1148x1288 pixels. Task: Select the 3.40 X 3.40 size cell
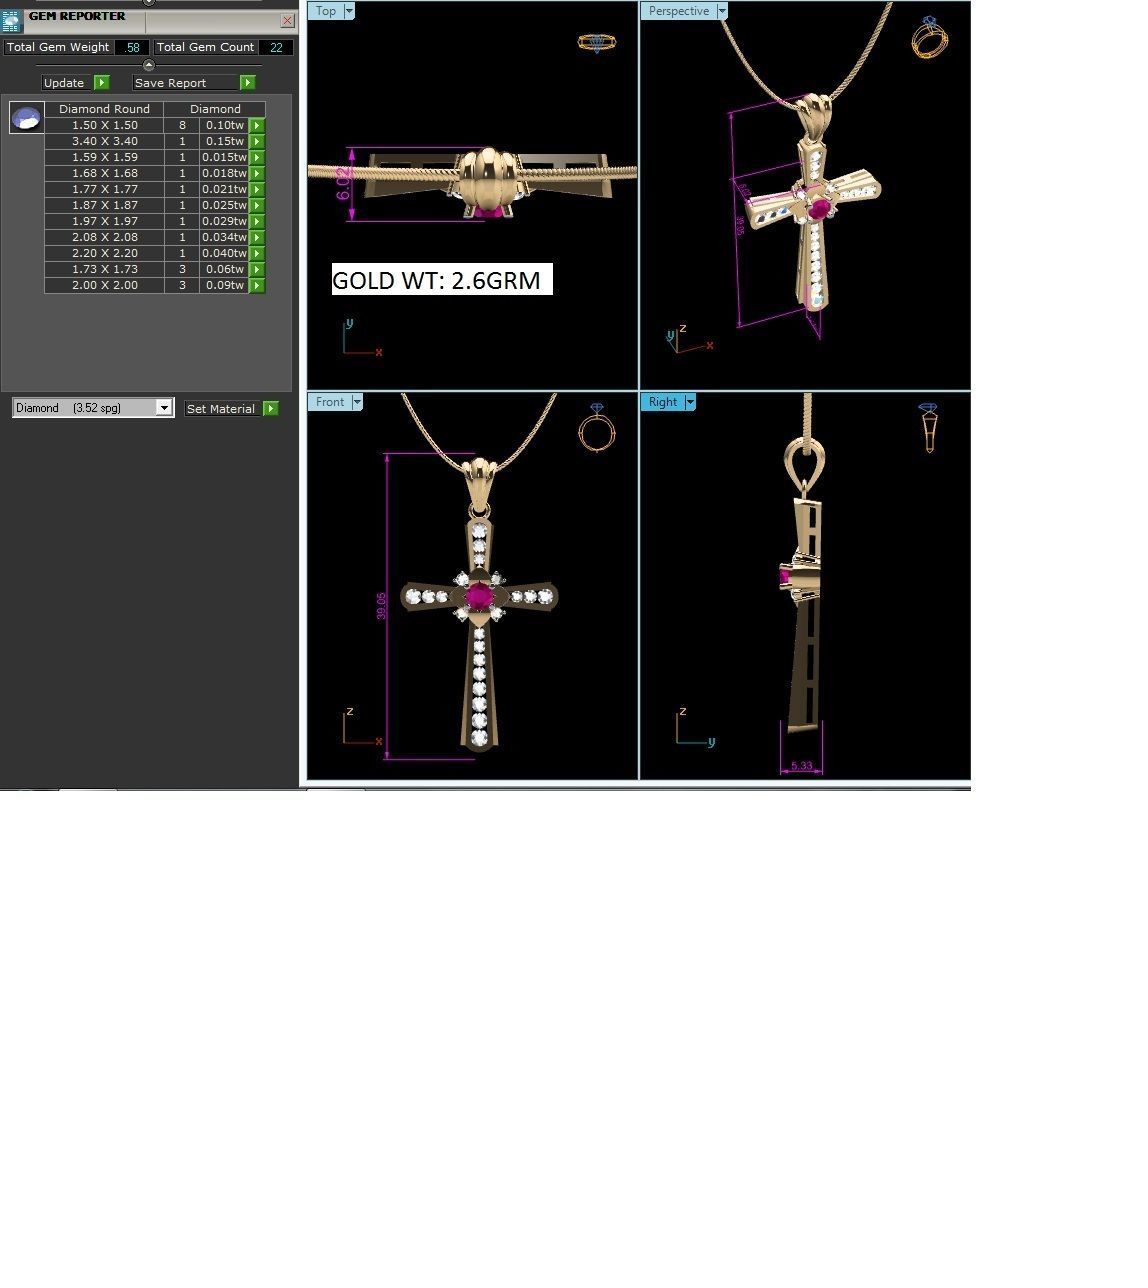coord(105,141)
